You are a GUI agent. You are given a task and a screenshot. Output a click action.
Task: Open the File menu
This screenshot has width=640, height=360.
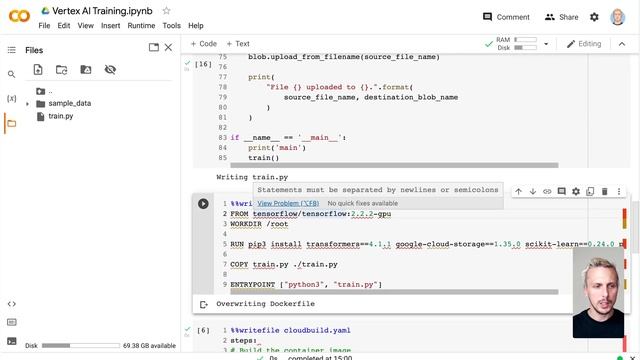pos(44,26)
